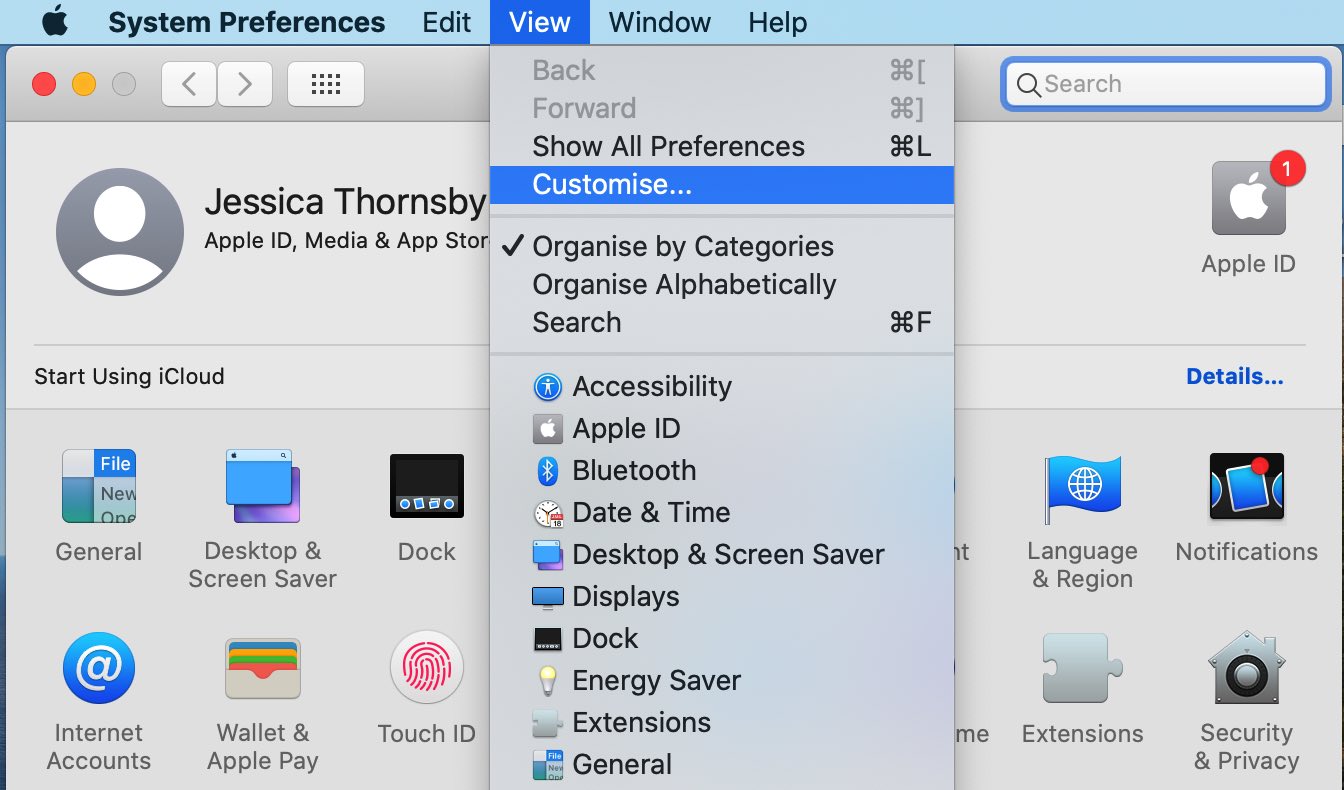The image size is (1344, 790).
Task: Open Desktop & Screen Saver preferences
Action: (x=261, y=487)
